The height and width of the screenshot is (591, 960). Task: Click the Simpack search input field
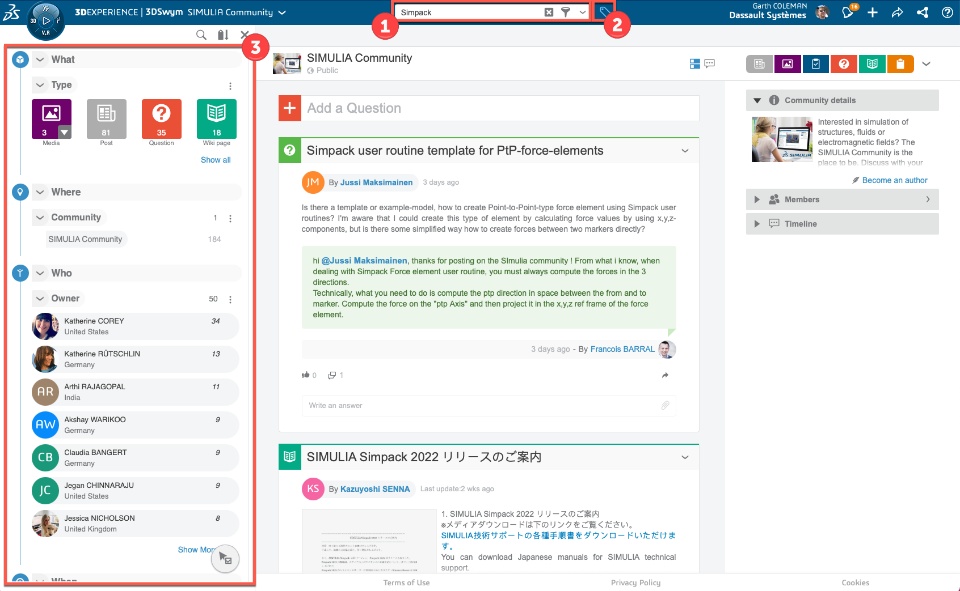[x=470, y=12]
